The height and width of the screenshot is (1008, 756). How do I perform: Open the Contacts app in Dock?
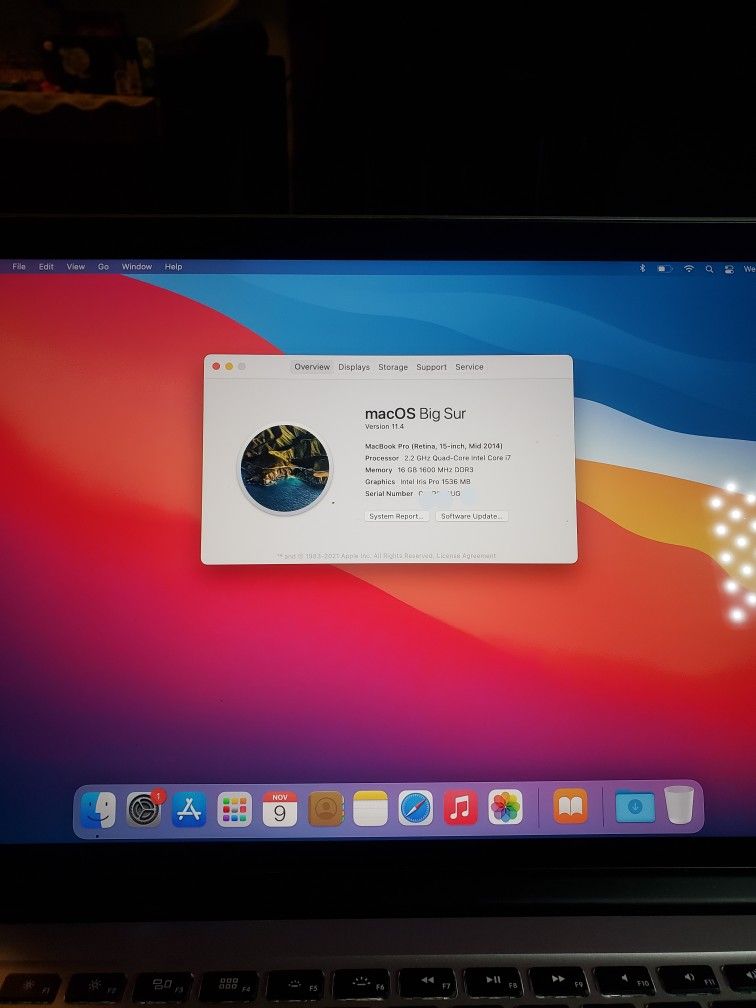[325, 809]
